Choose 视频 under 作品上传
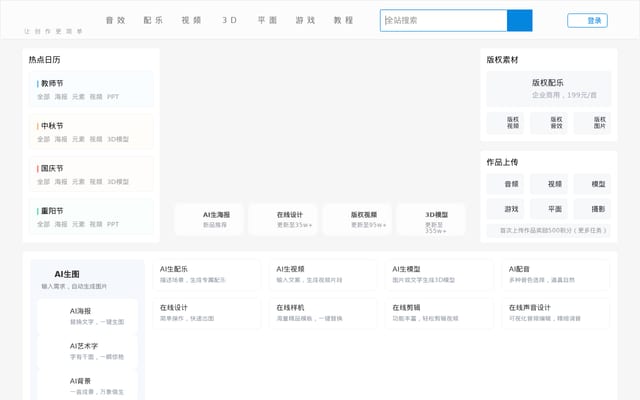The width and height of the screenshot is (640, 400). tap(549, 184)
